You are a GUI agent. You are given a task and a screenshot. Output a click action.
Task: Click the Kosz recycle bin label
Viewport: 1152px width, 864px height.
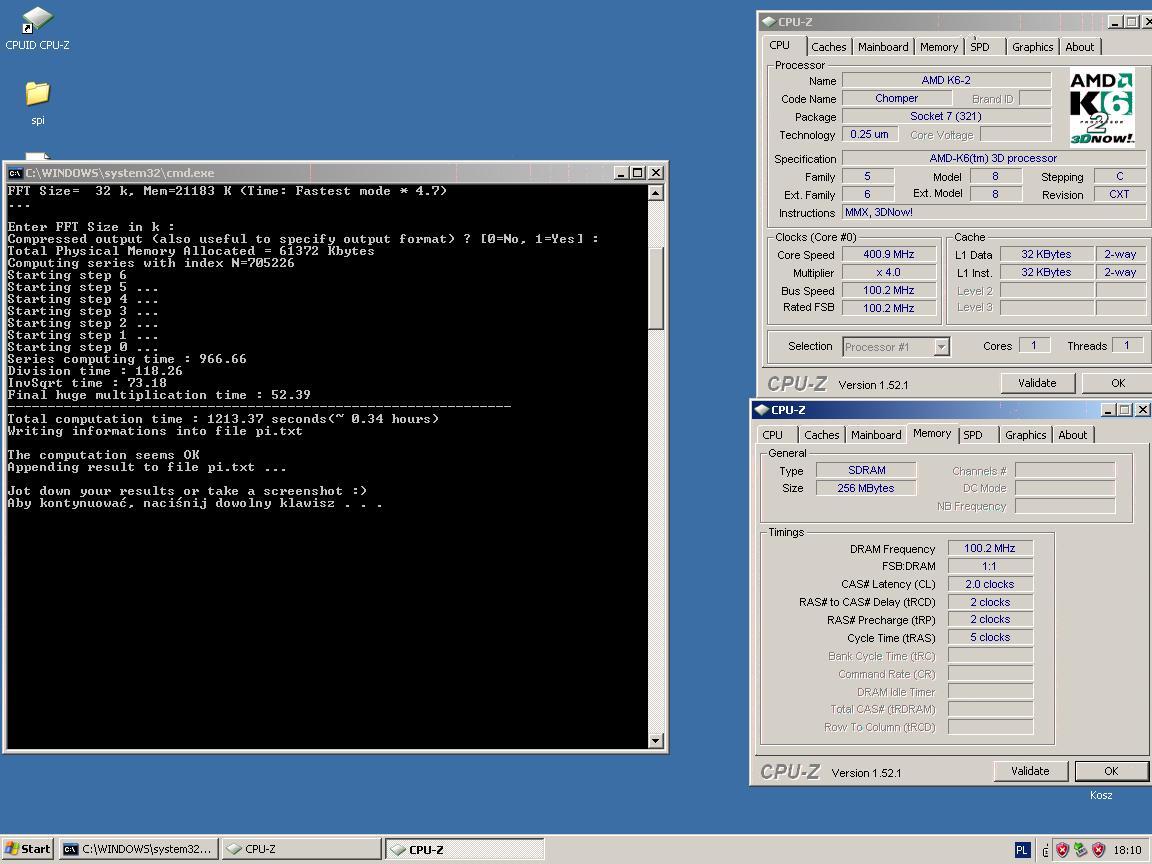pos(1101,795)
